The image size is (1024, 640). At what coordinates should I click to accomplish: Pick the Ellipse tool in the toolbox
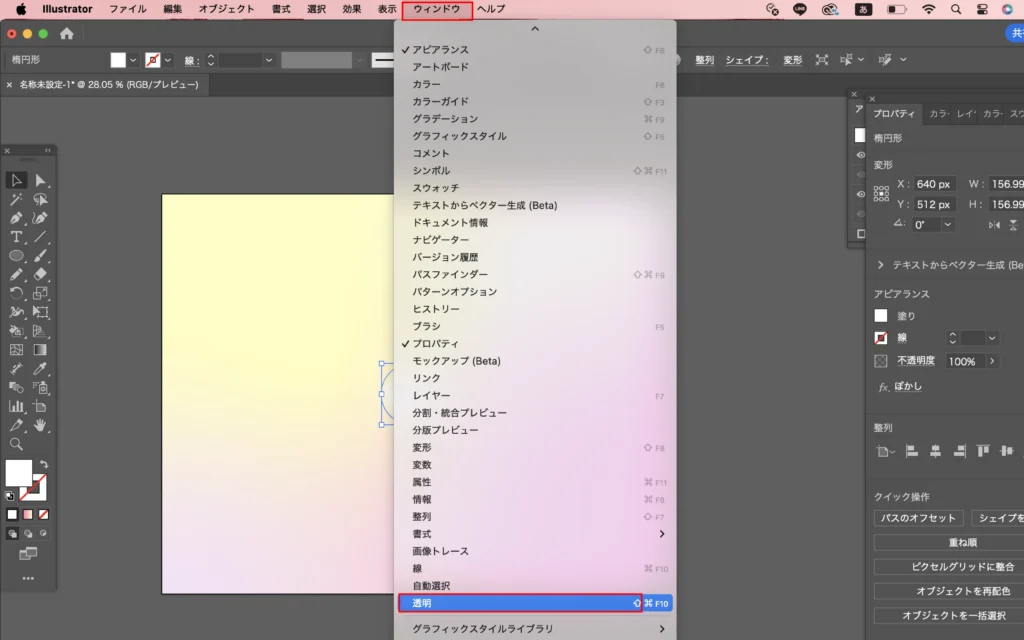16,256
